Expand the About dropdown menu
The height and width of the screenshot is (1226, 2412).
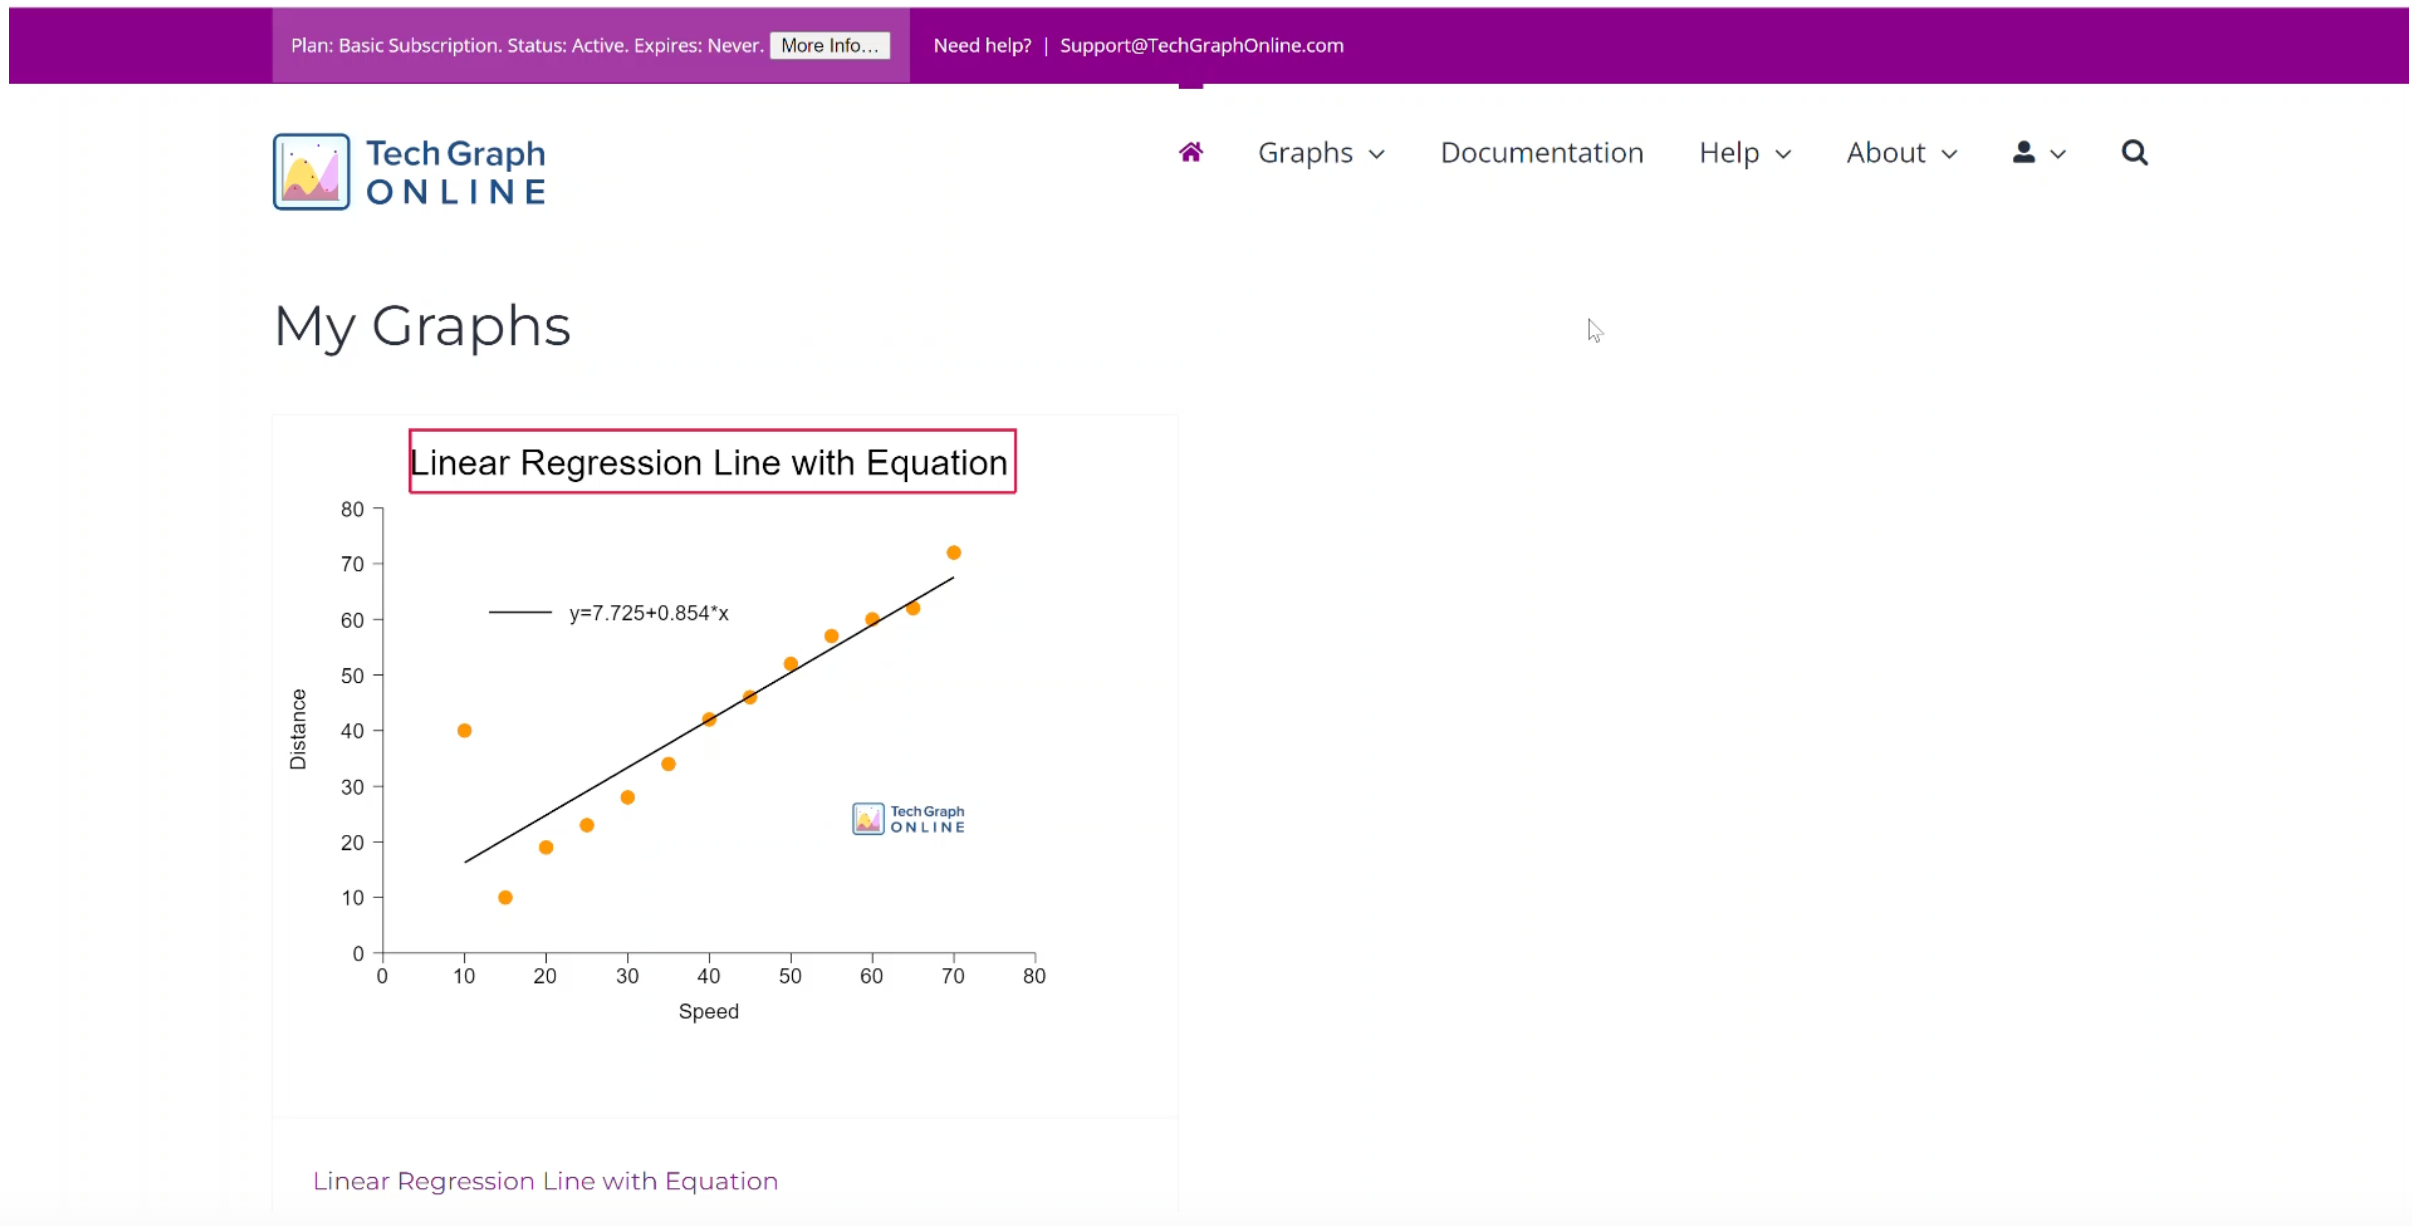tap(1900, 153)
